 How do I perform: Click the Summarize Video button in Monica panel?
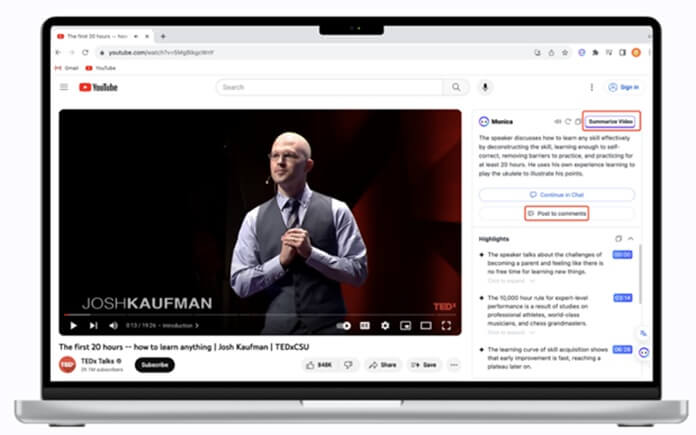(x=611, y=121)
